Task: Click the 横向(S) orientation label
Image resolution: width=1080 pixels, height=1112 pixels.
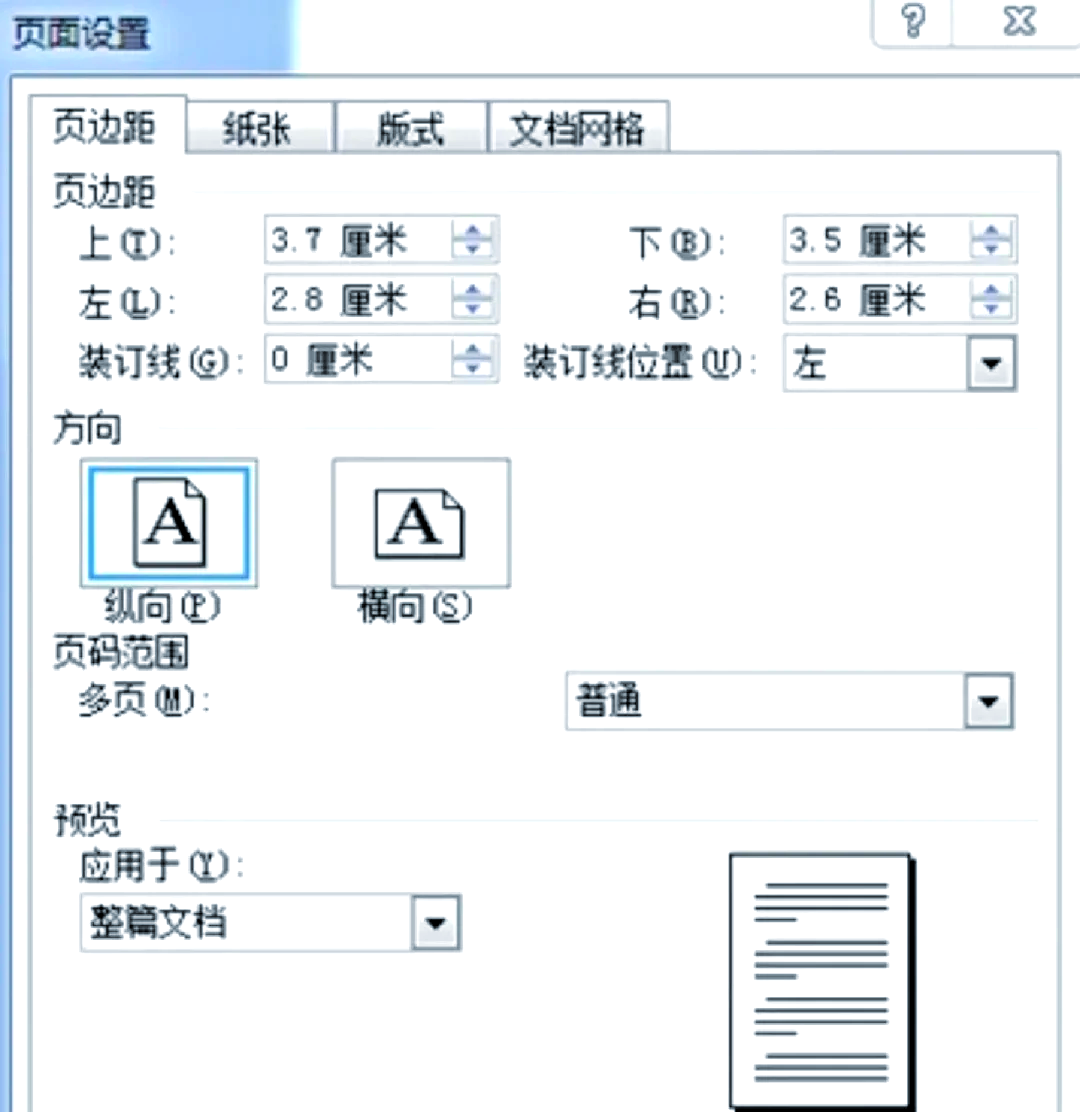Action: tap(415, 606)
